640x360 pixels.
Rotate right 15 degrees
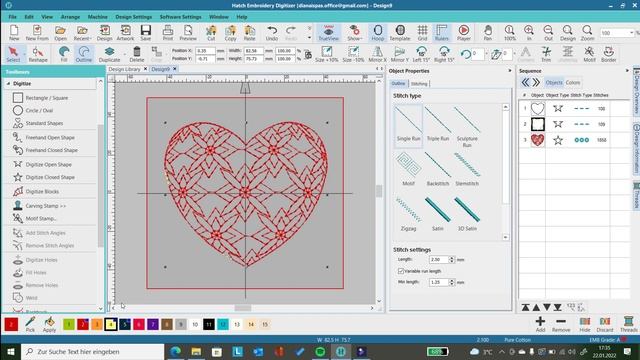pos(444,54)
